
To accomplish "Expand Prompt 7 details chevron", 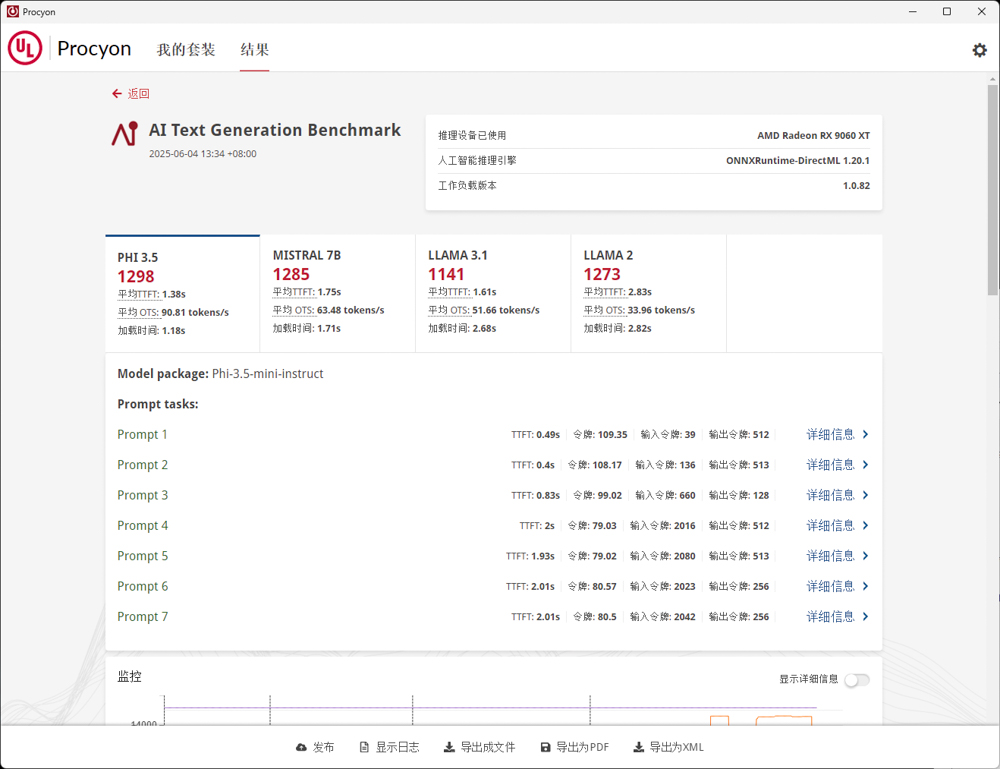I will (x=865, y=617).
